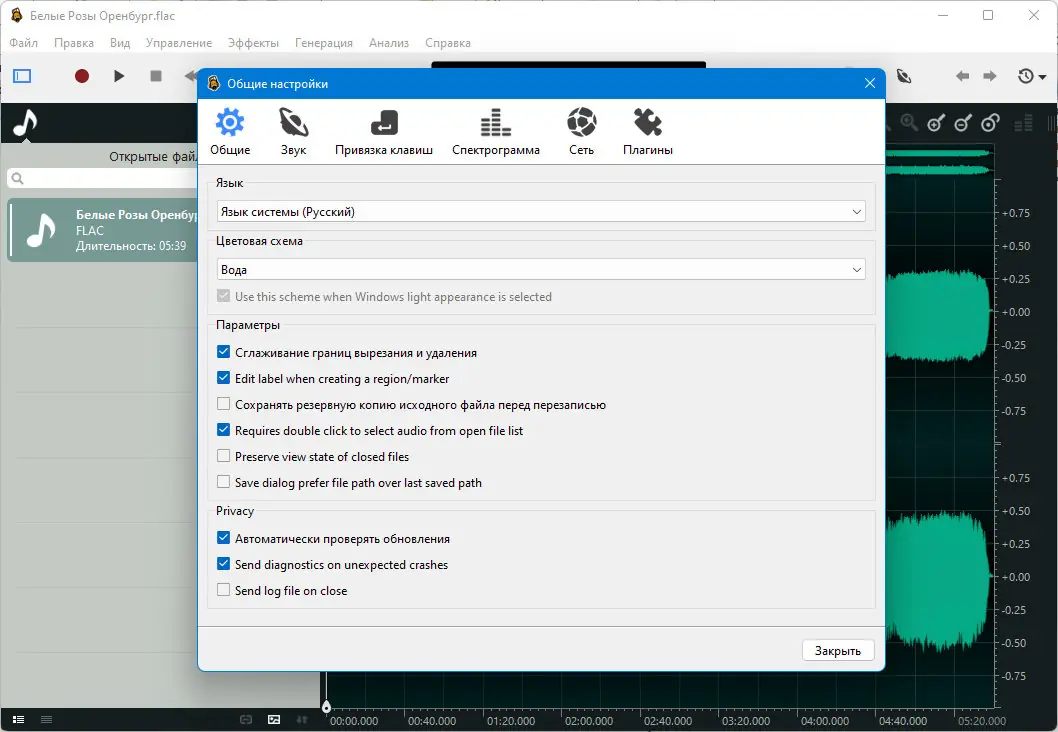
Task: Open the Генерация menu
Action: [324, 43]
